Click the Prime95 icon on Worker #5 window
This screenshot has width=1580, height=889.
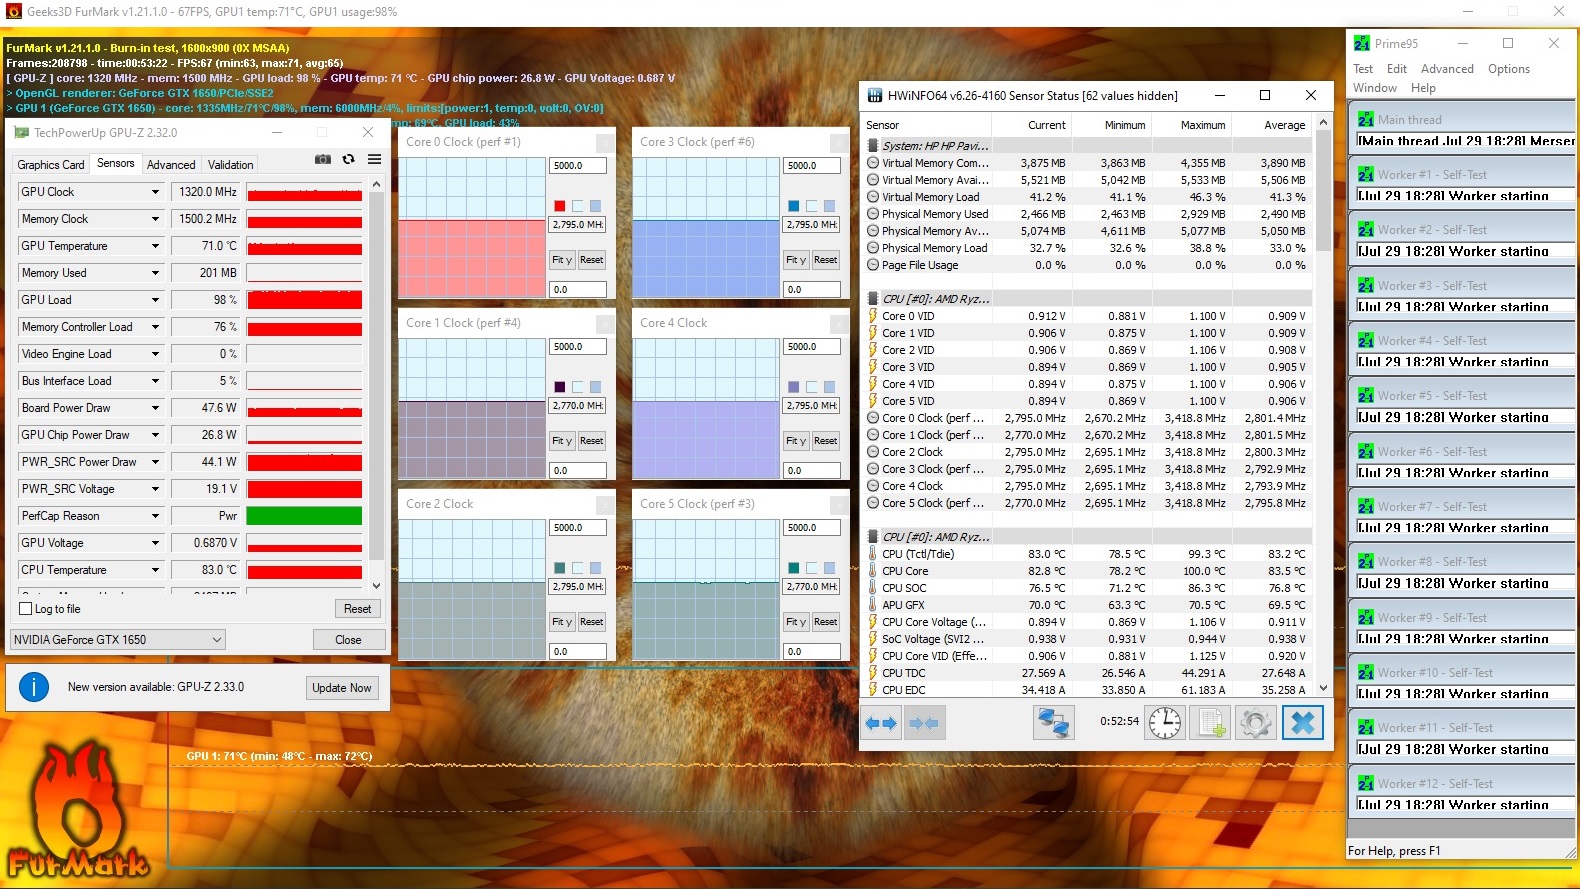pyautogui.click(x=1365, y=395)
